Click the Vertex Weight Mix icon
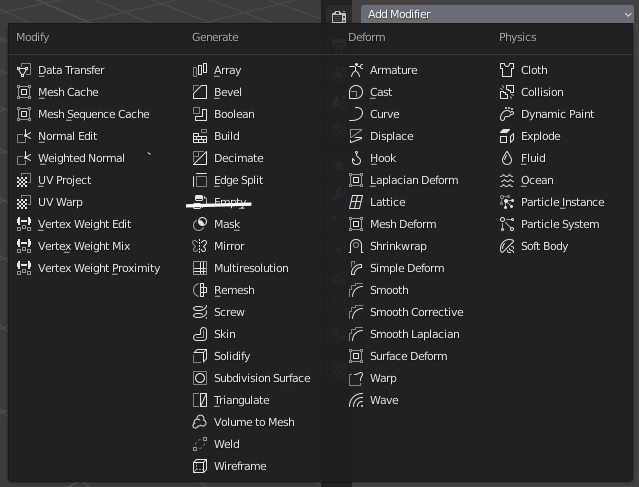This screenshot has width=639, height=487. point(24,246)
